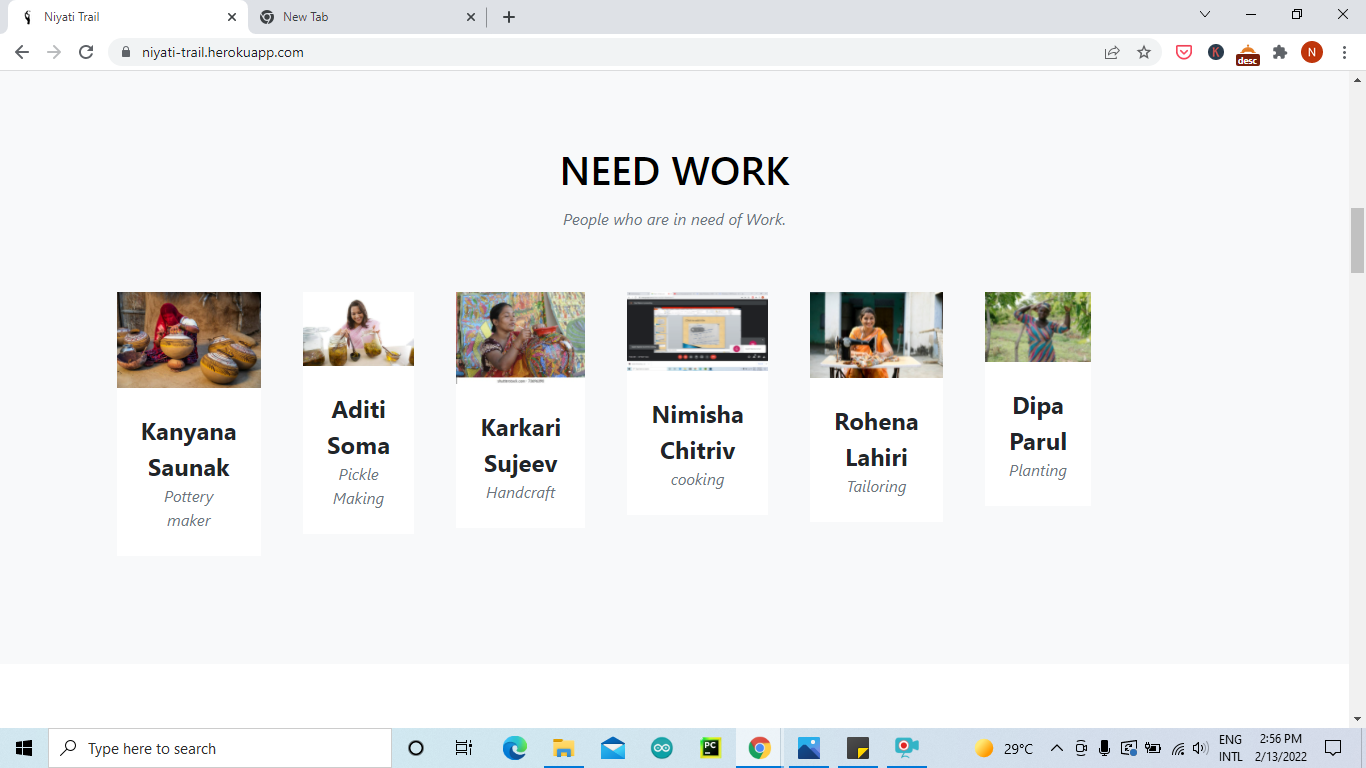Screen dimensions: 1366x768
Task: Click the browser profile avatar N
Action: [x=1312, y=51]
